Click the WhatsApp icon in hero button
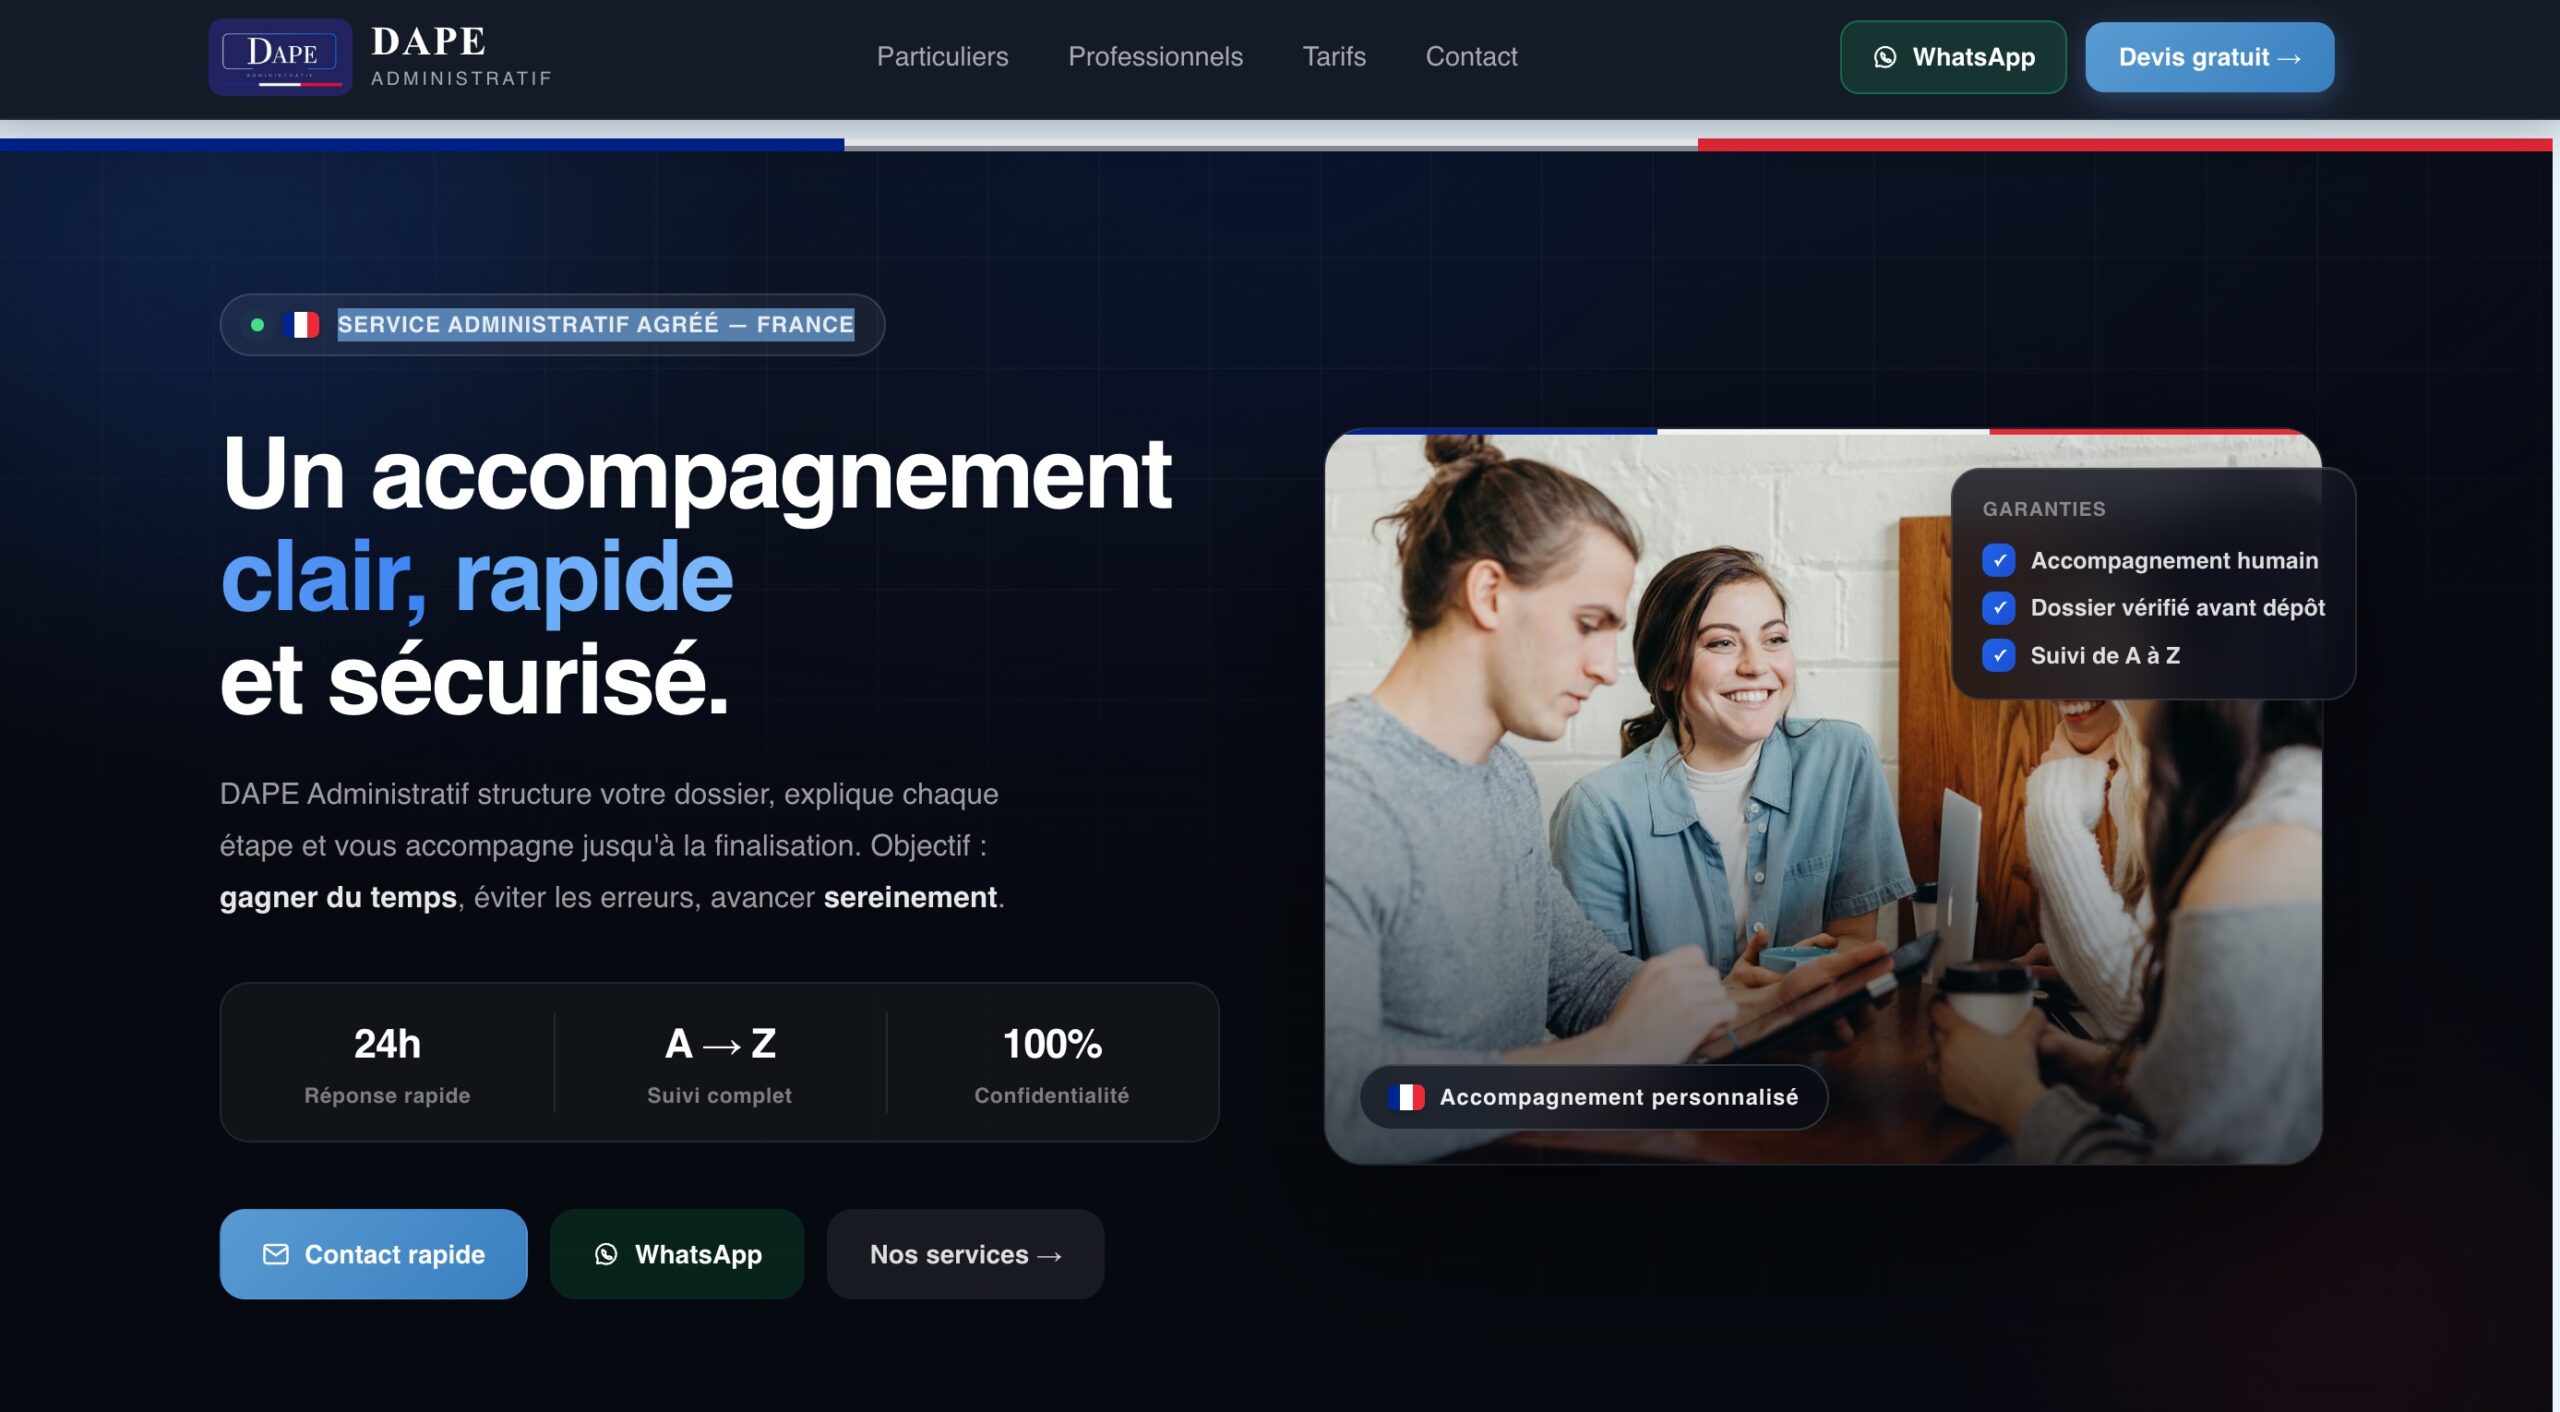Image resolution: width=2560 pixels, height=1412 pixels. pos(606,1254)
